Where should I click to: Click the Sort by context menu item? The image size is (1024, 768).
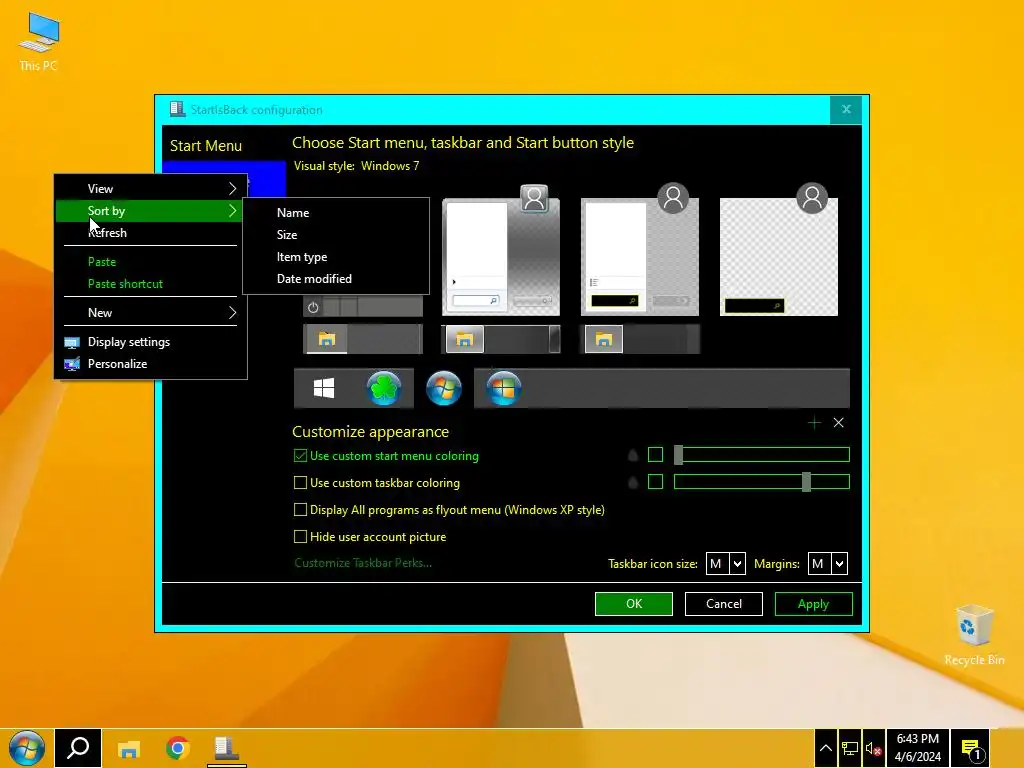150,211
